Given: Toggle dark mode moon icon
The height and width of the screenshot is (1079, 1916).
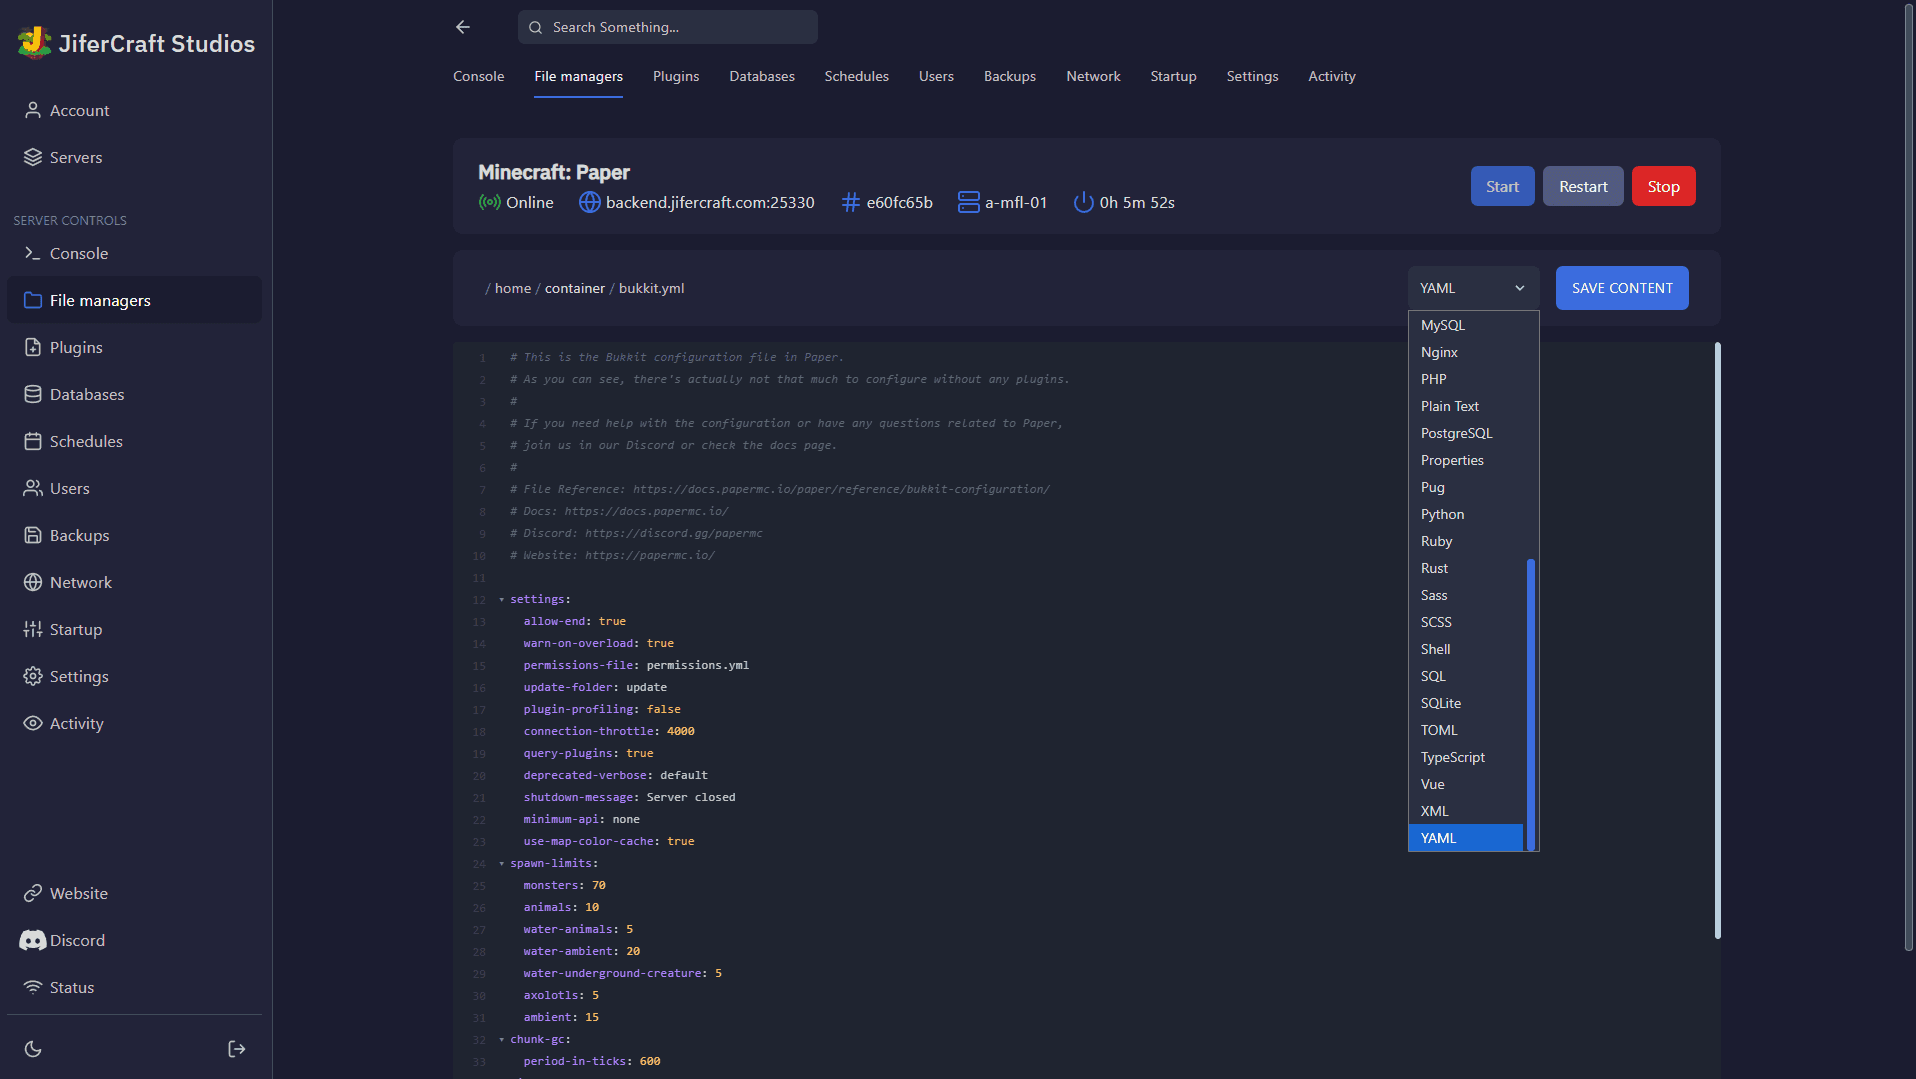Looking at the screenshot, I should [33, 1049].
